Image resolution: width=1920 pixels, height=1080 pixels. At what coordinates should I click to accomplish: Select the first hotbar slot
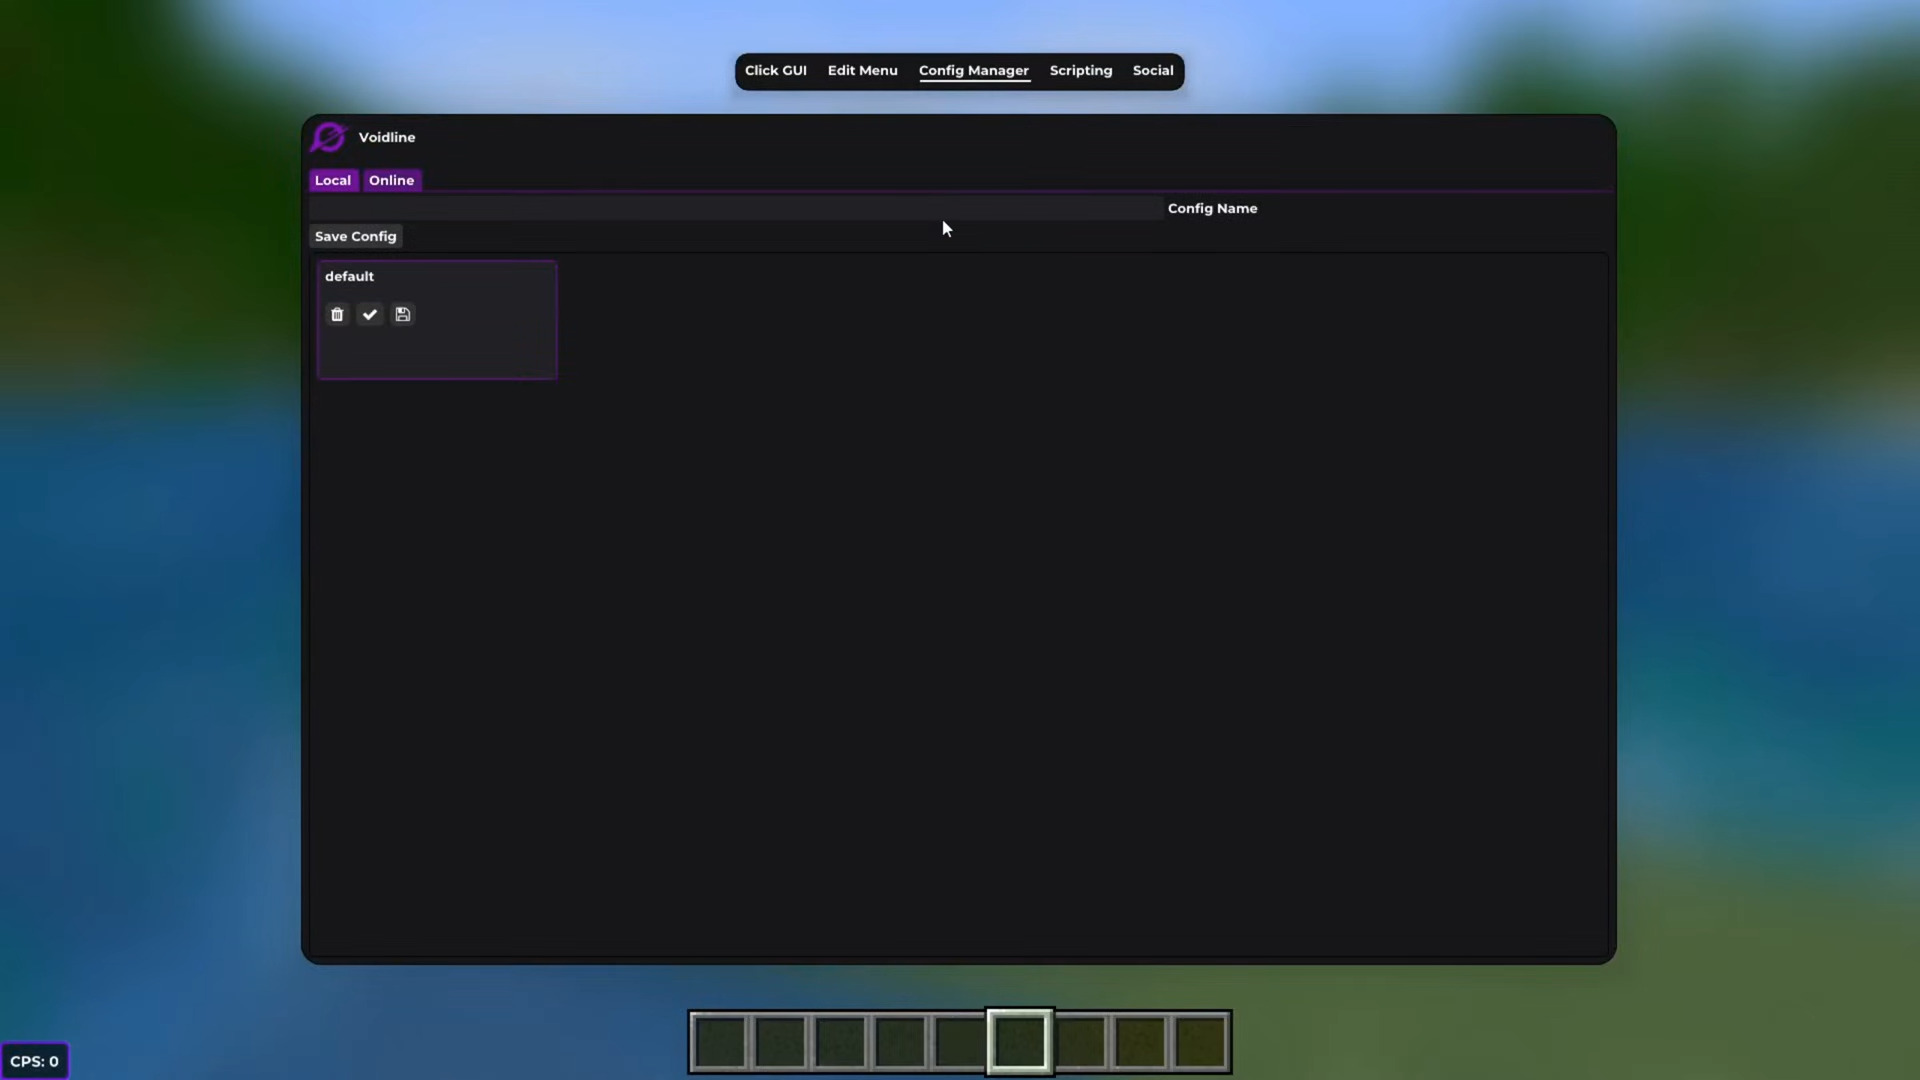click(x=719, y=1041)
